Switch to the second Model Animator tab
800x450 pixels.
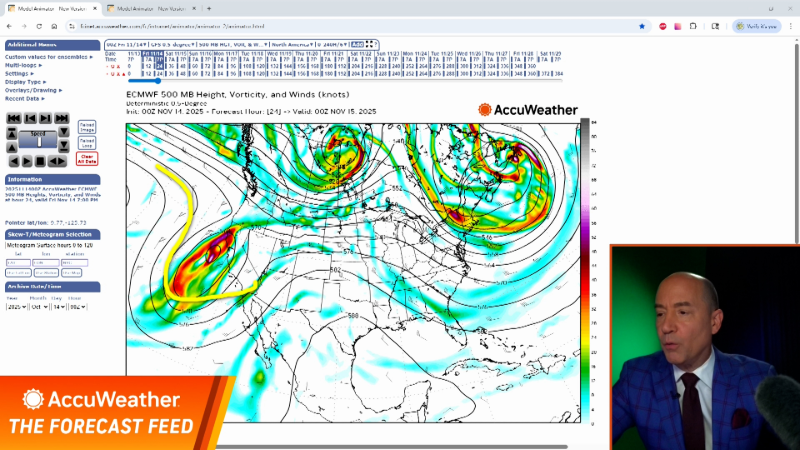coord(148,8)
